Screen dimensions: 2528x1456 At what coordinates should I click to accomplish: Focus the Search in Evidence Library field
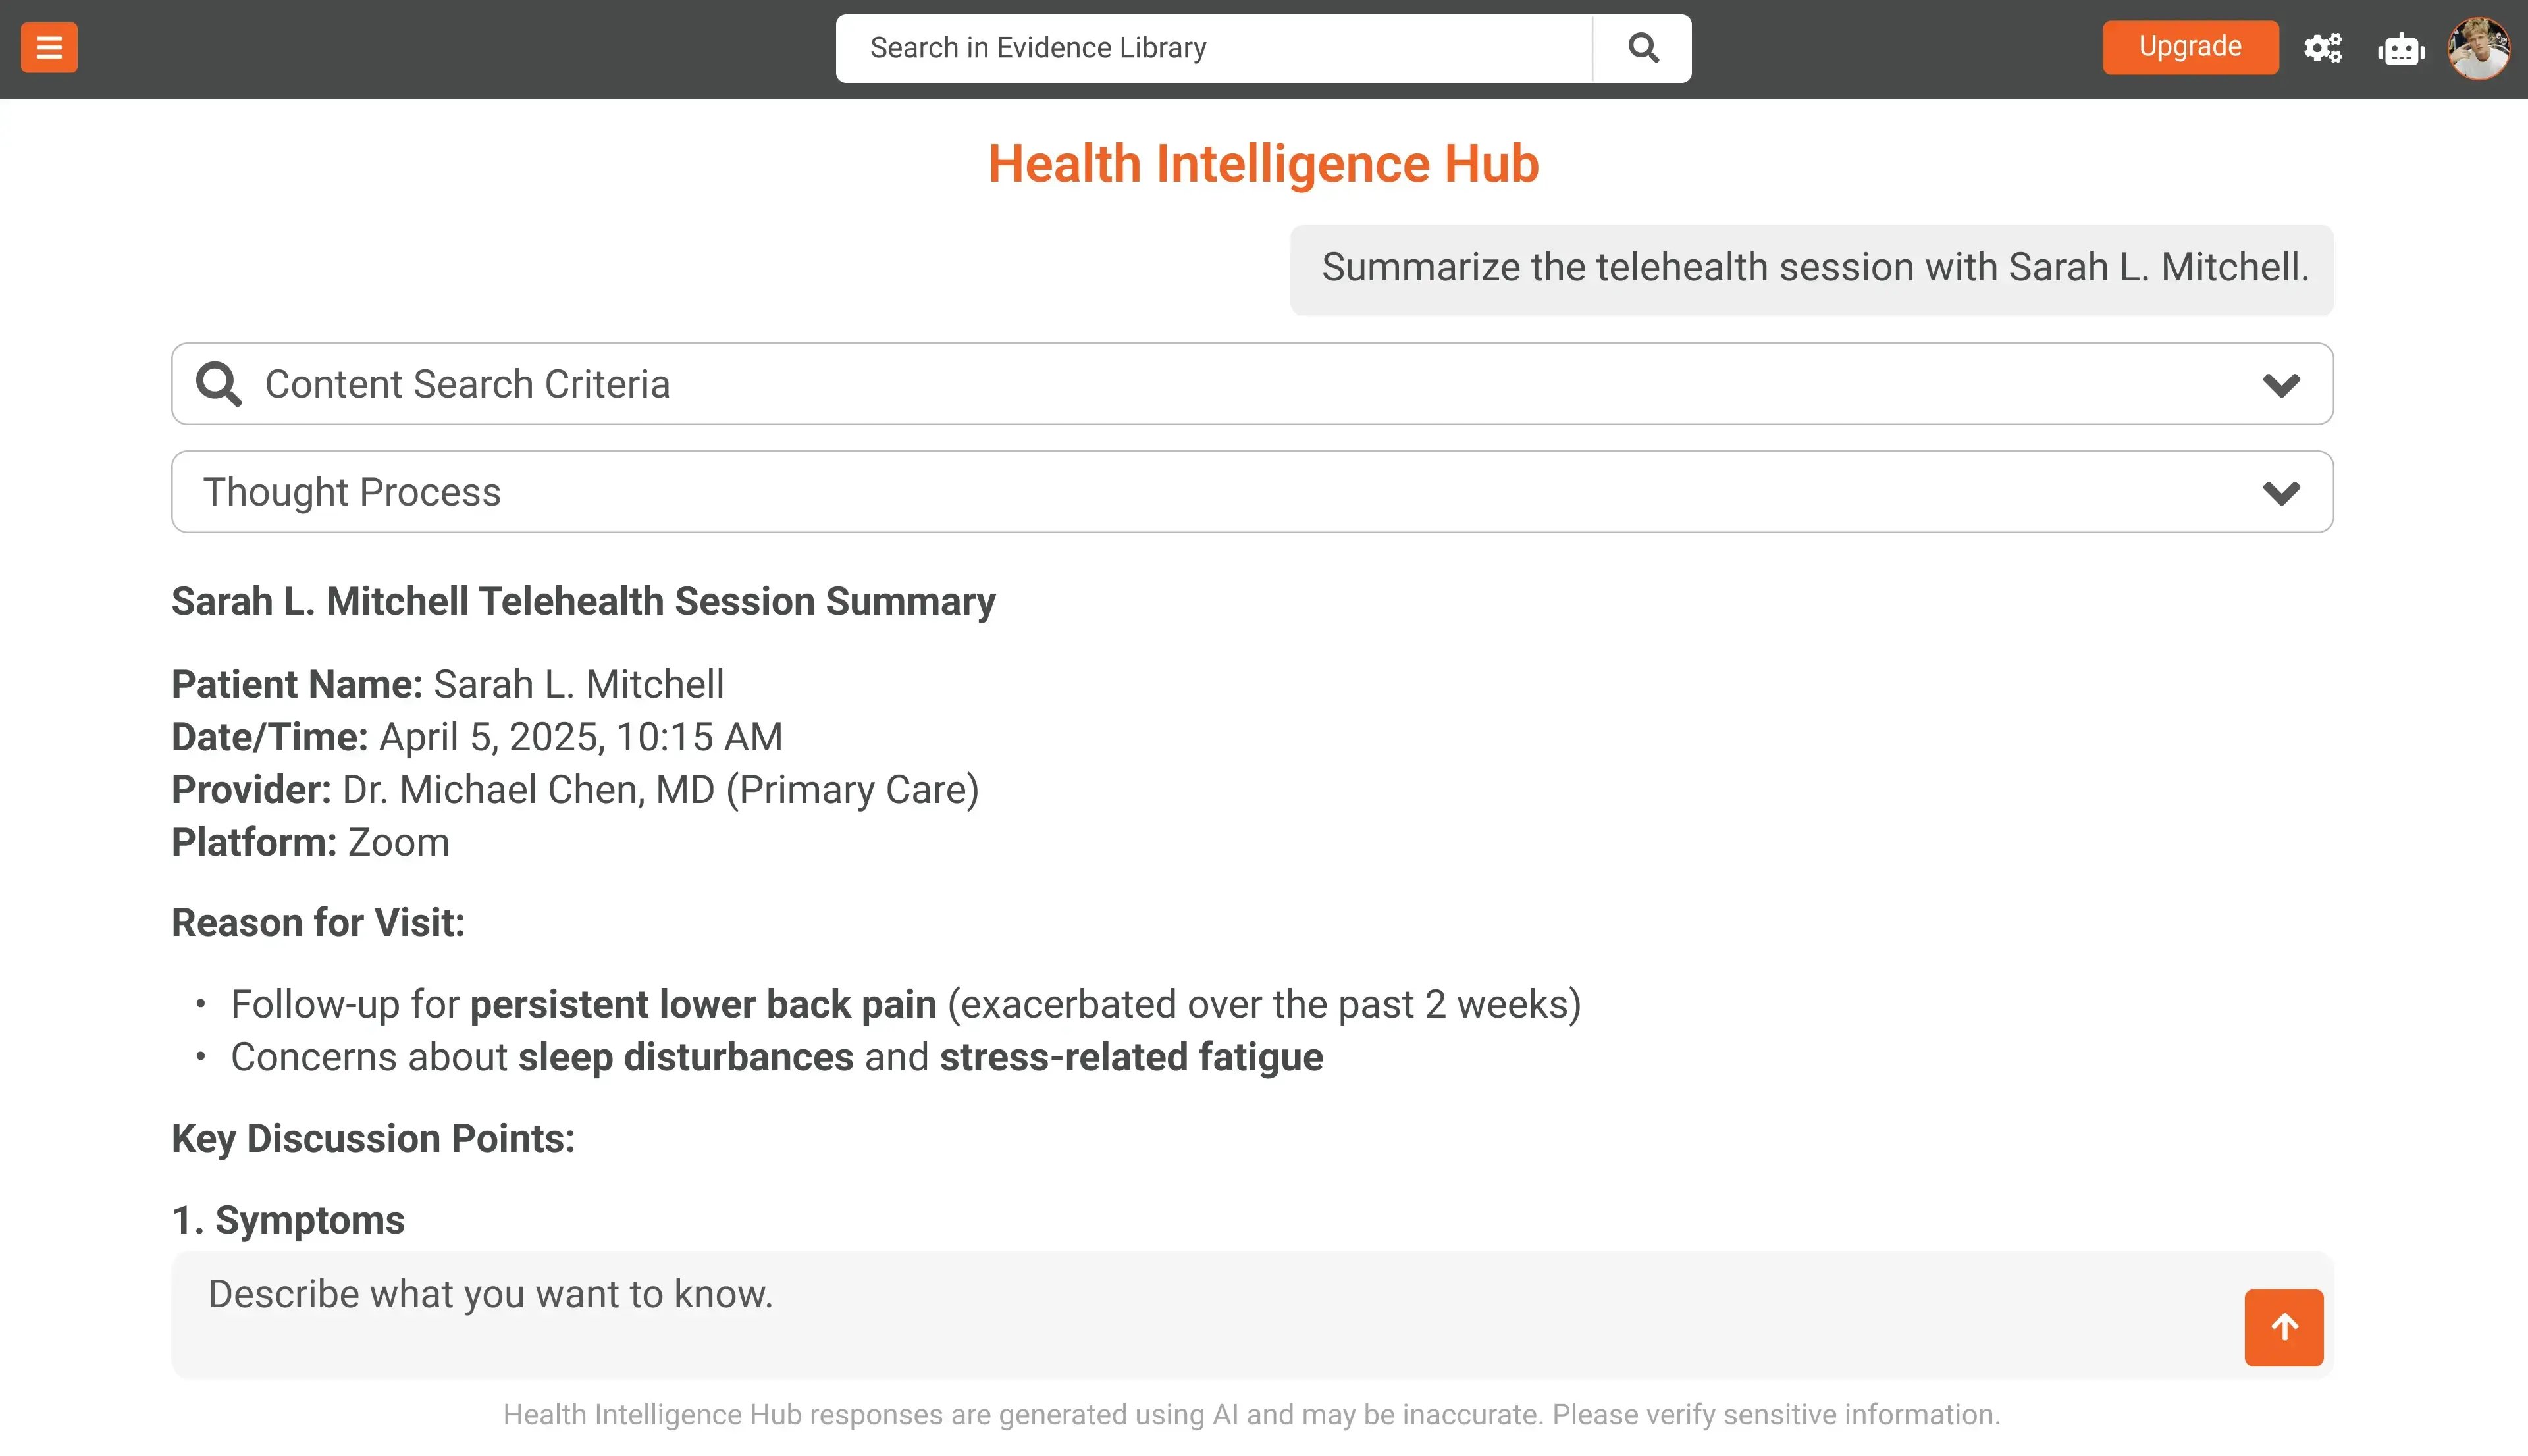[x=1212, y=48]
